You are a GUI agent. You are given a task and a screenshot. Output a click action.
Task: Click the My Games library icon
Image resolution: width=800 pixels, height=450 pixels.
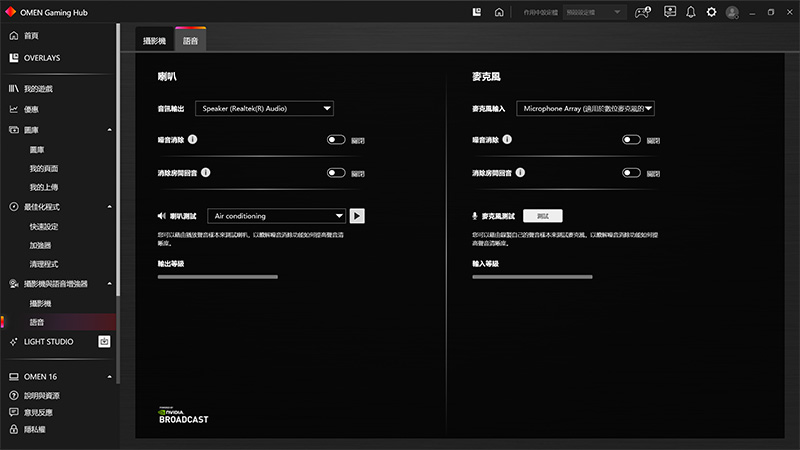[14, 89]
